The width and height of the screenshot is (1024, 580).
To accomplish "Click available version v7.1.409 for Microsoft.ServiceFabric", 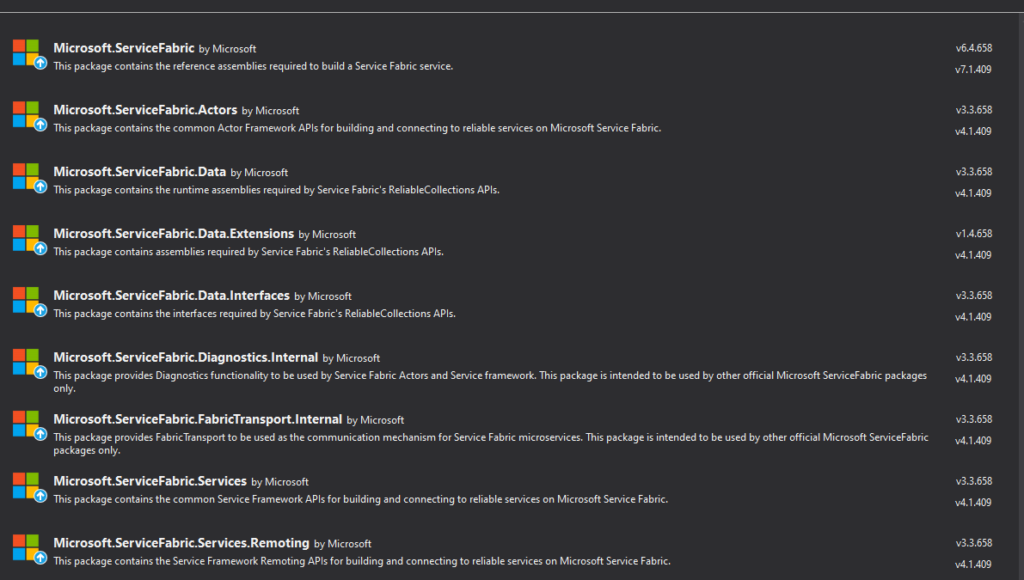I will (x=973, y=69).
